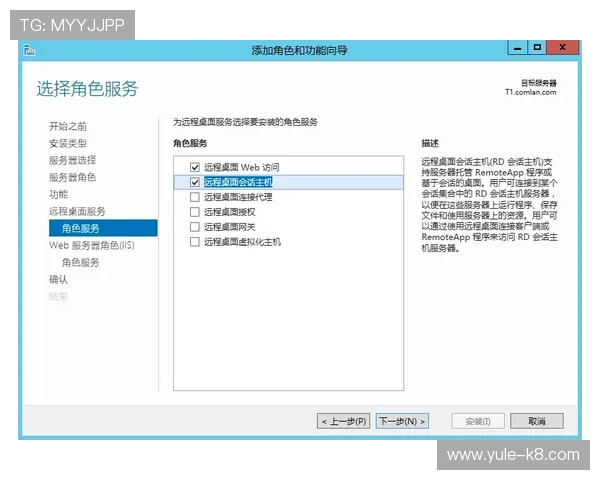The height and width of the screenshot is (480, 600).
Task: Enable the 远程桌面虚拟化主机 checkbox
Action: [x=195, y=242]
